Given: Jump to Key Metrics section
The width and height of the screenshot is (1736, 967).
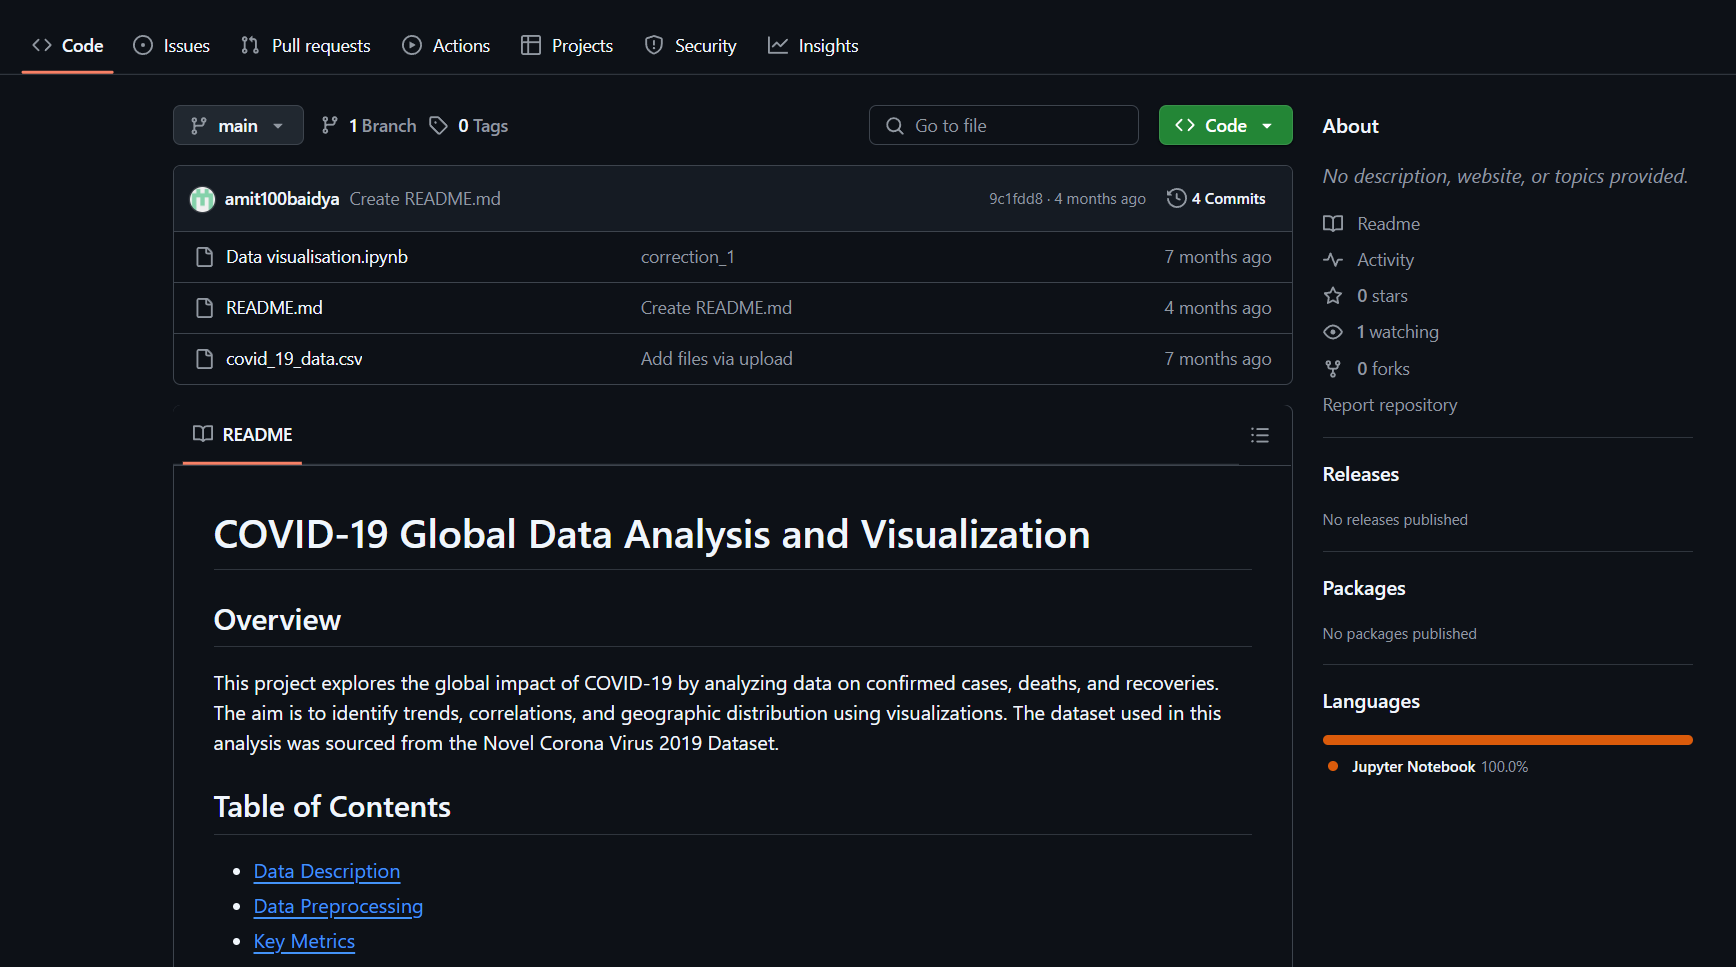Looking at the screenshot, I should tap(304, 941).
